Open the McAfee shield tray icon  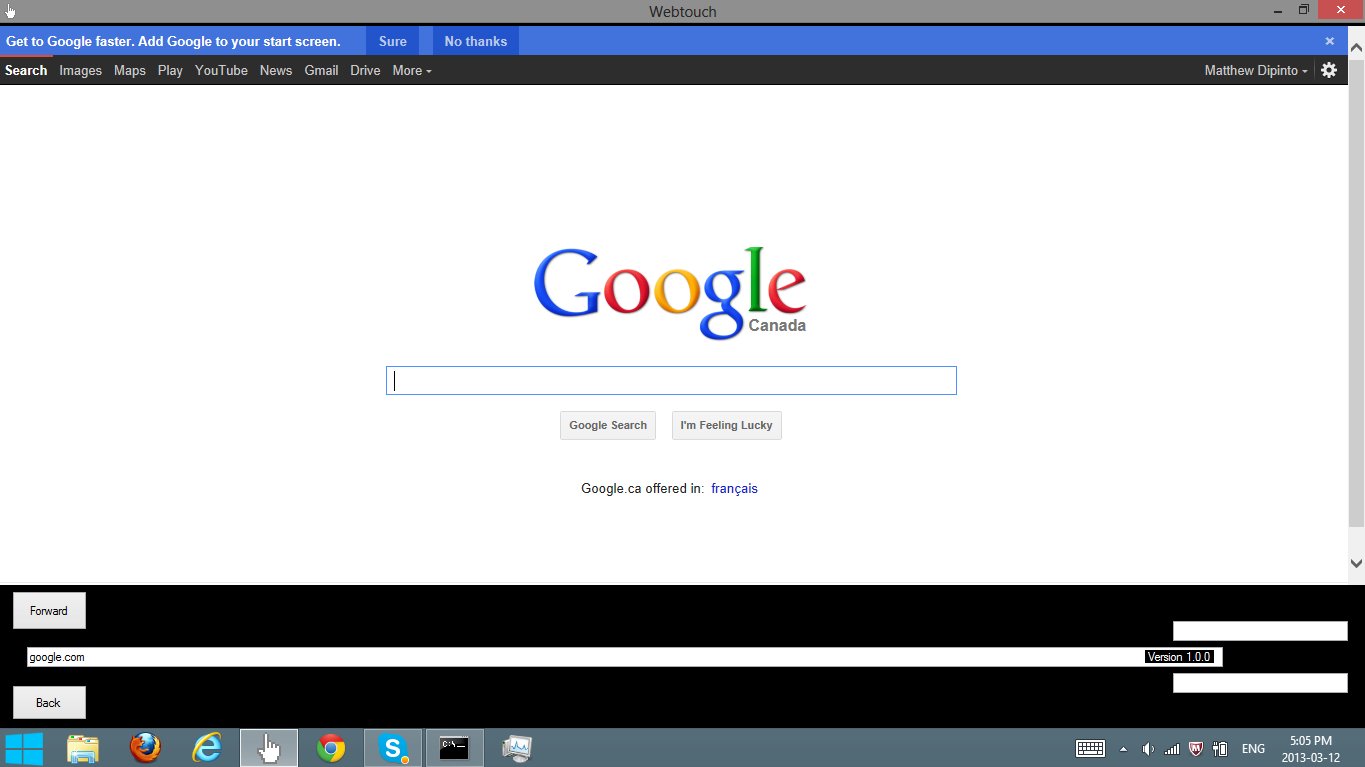coord(1196,749)
